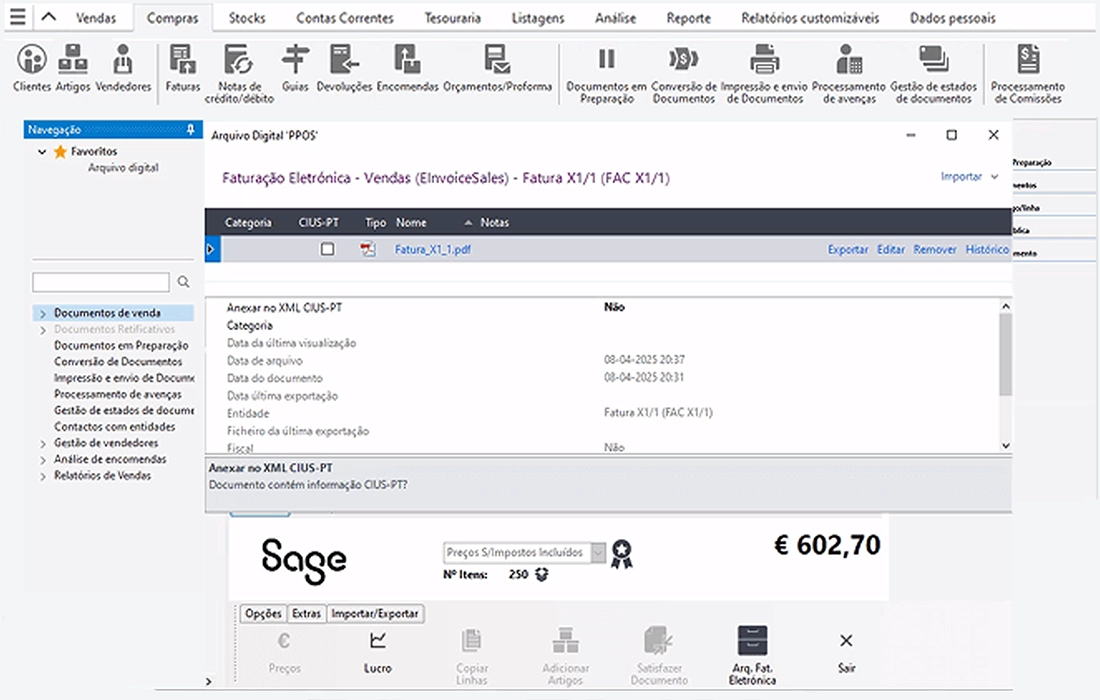The height and width of the screenshot is (700, 1100).
Task: Click the Remover link for Fatura_X1_1.pdf
Action: 934,250
